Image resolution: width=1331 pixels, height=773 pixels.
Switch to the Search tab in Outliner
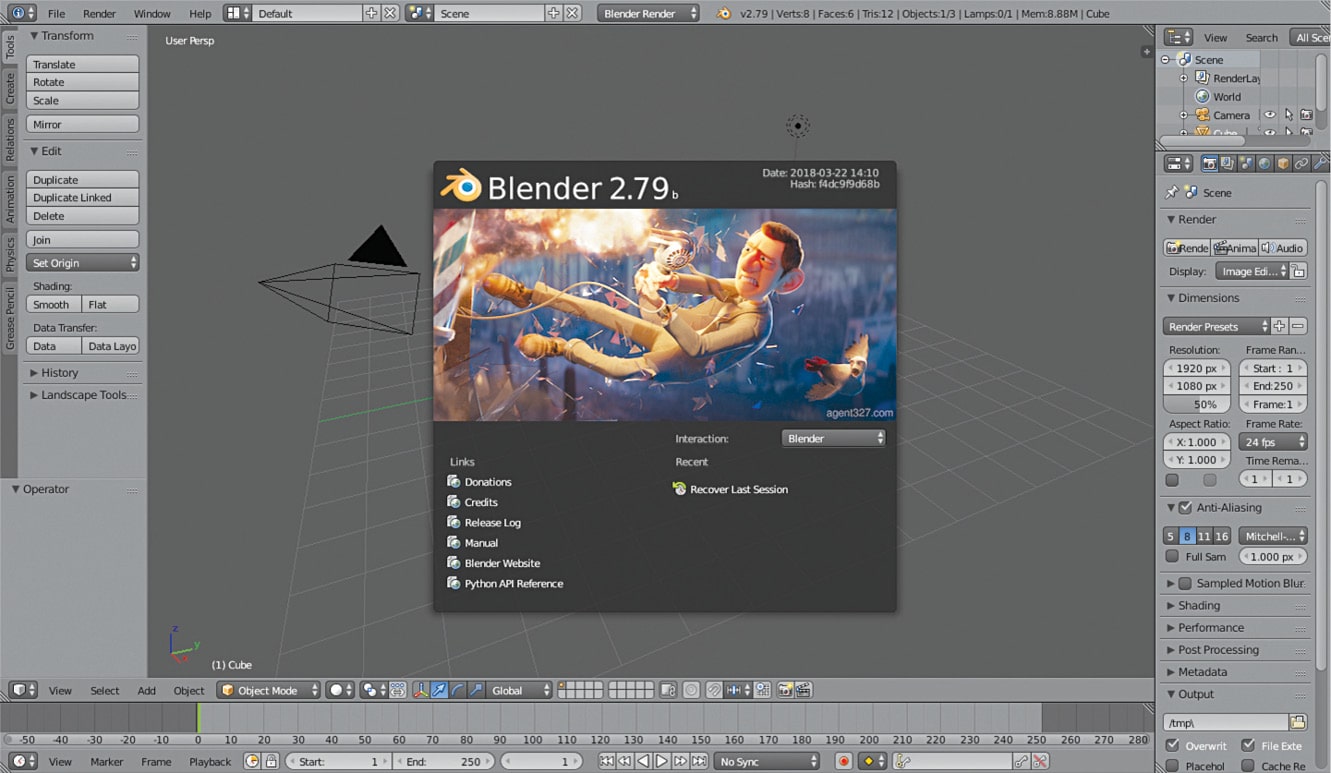click(1261, 37)
